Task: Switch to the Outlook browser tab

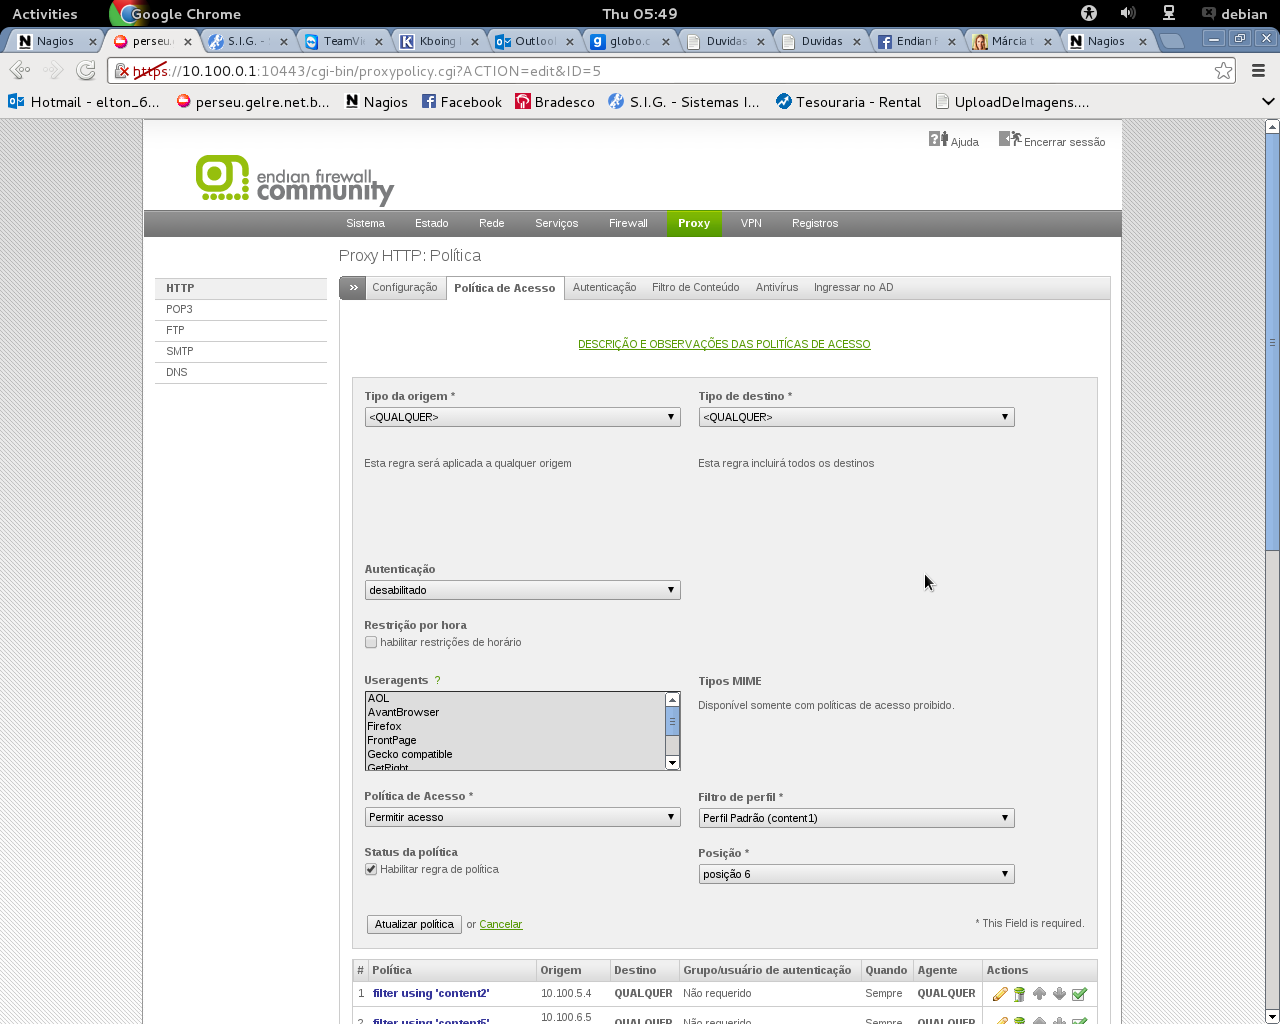Action: tap(534, 41)
